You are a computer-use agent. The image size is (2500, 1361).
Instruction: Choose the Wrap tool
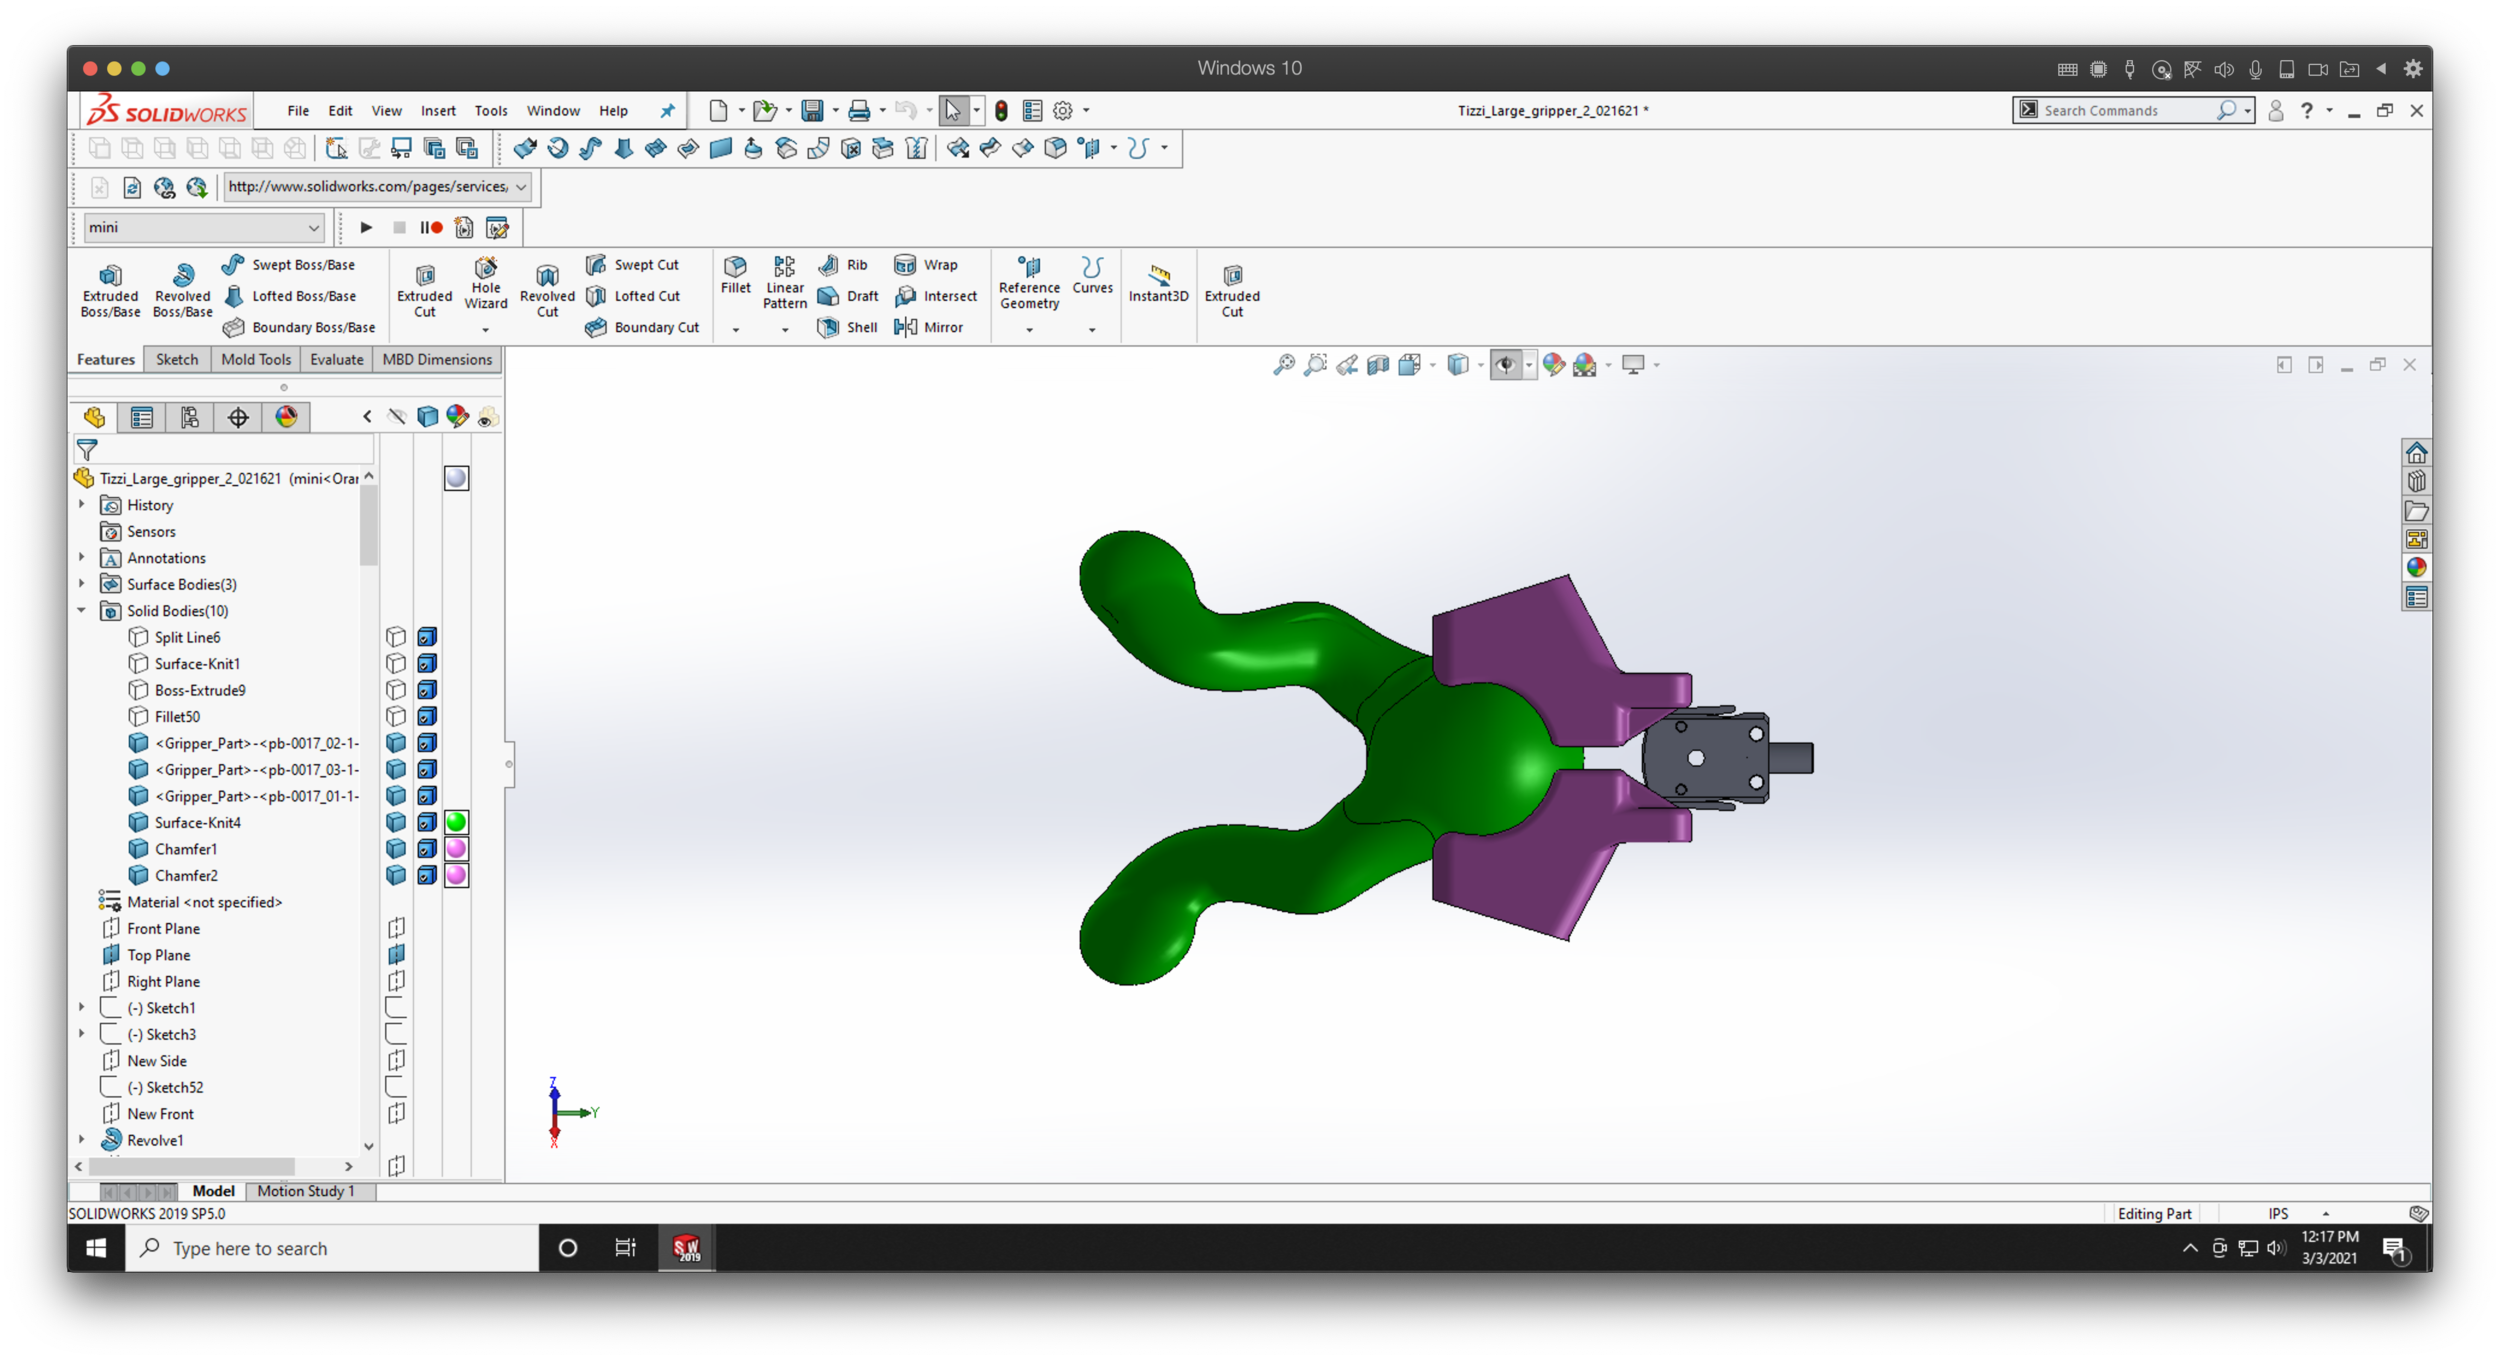tap(926, 265)
